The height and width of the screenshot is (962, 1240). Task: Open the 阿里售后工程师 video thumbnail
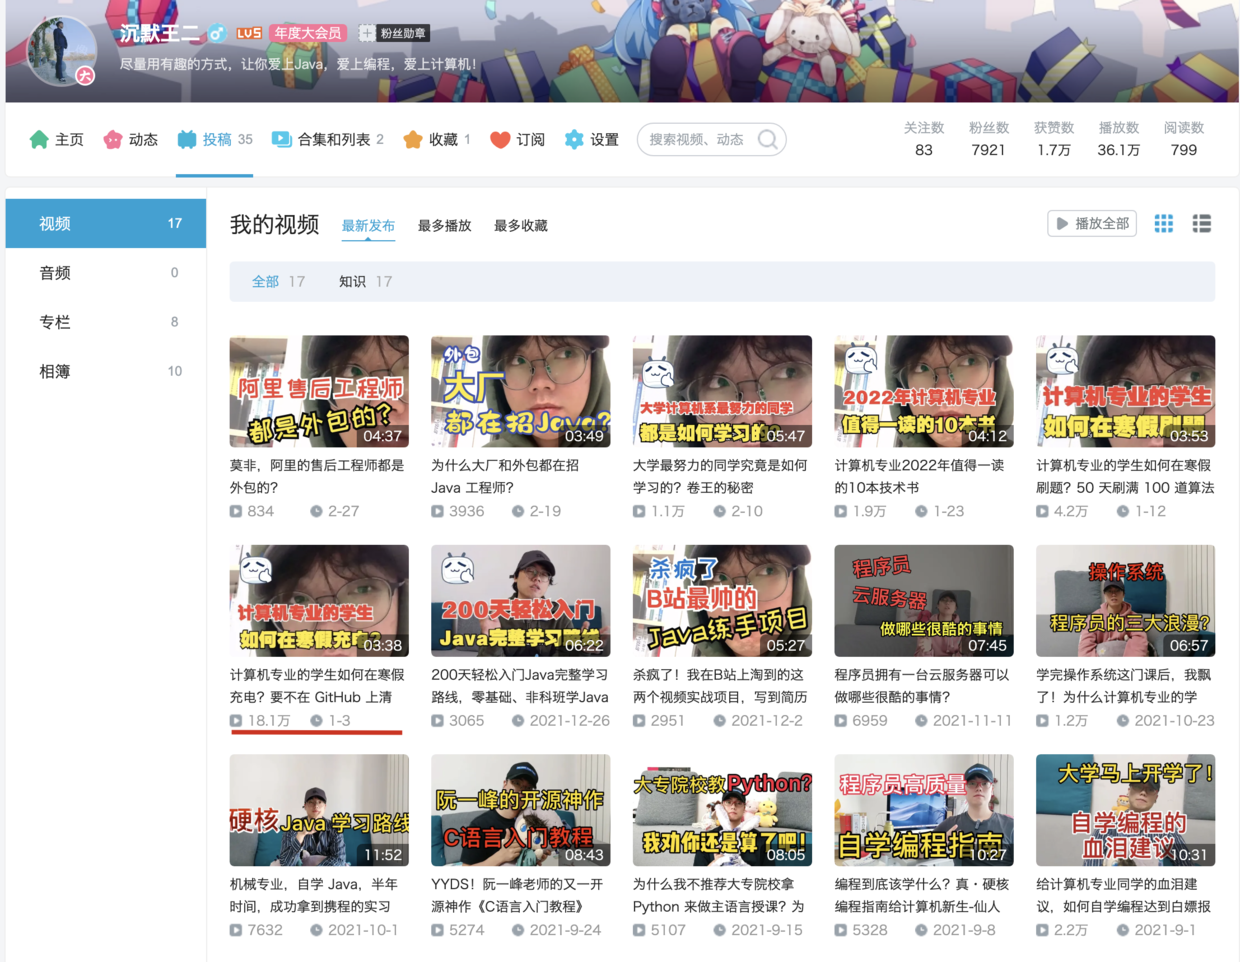319,391
